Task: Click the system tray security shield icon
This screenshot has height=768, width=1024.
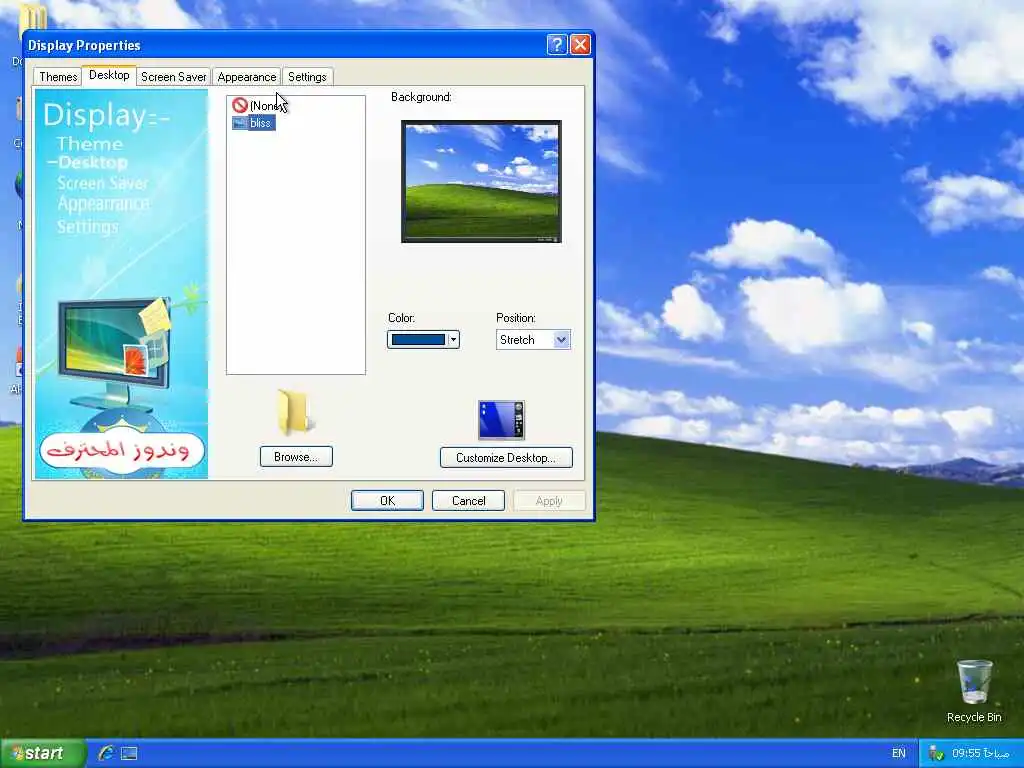Action: 935,753
